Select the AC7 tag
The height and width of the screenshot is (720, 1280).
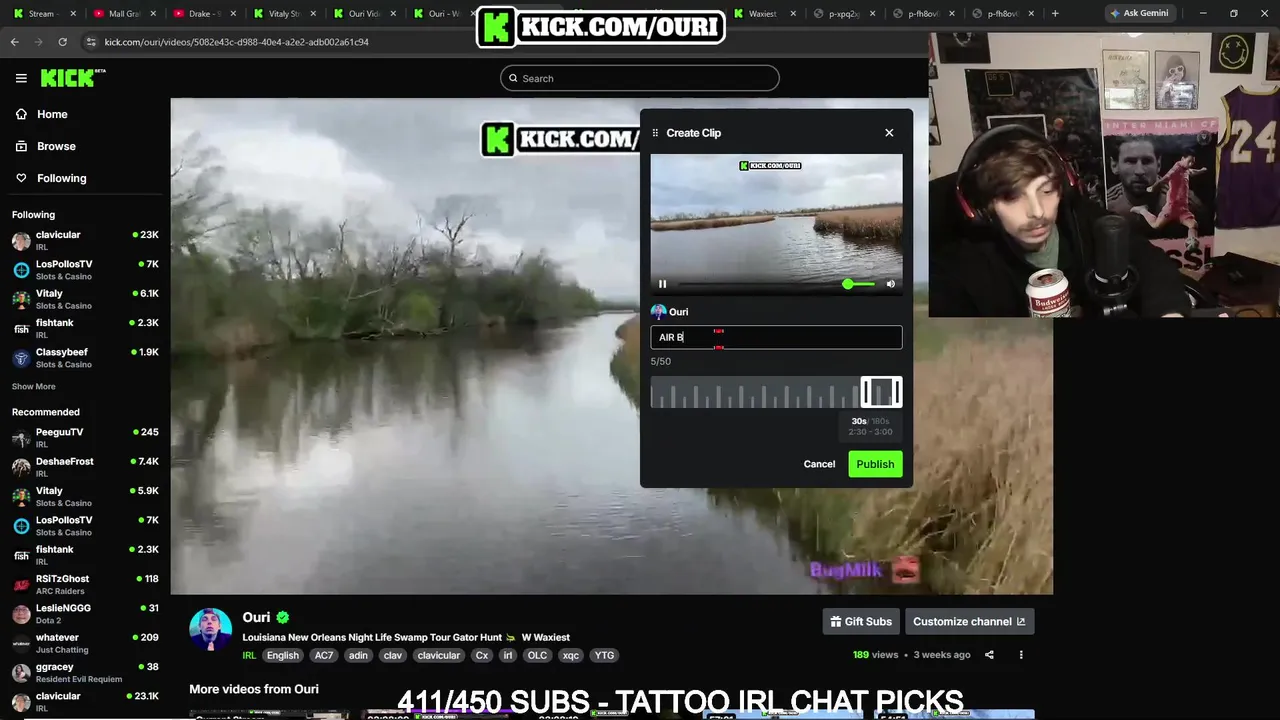click(x=324, y=655)
